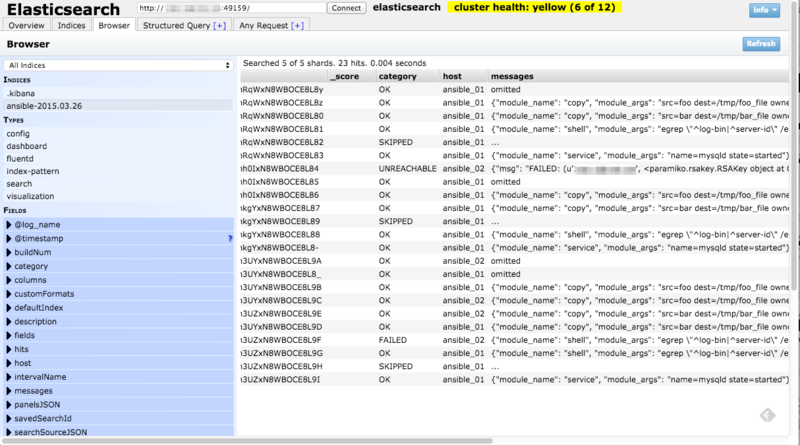Expand the messages field
This screenshot has width=800, height=445.
[x=118, y=390]
